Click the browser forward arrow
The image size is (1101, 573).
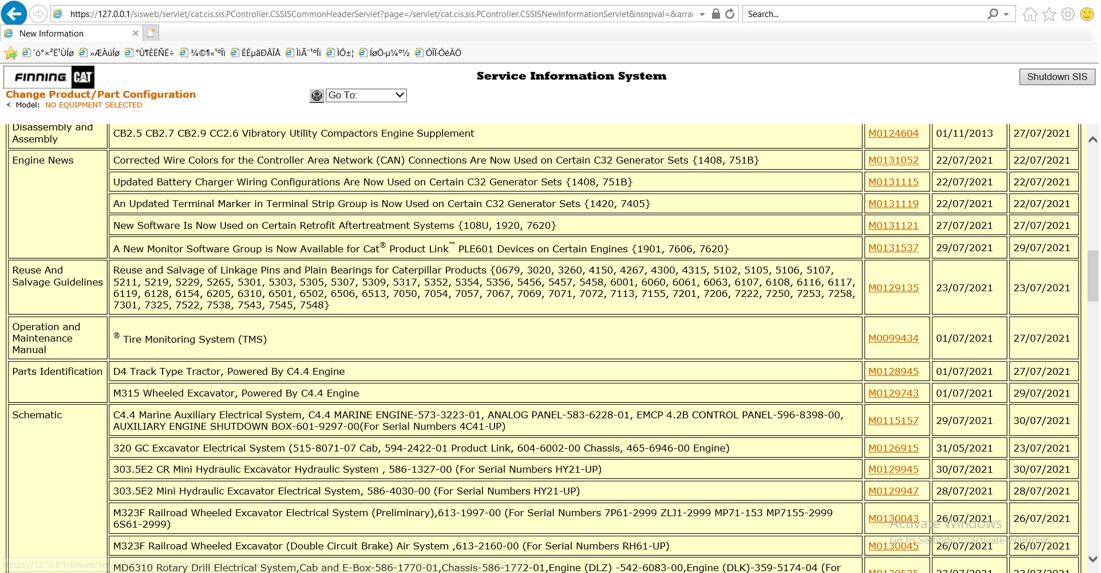(x=39, y=13)
